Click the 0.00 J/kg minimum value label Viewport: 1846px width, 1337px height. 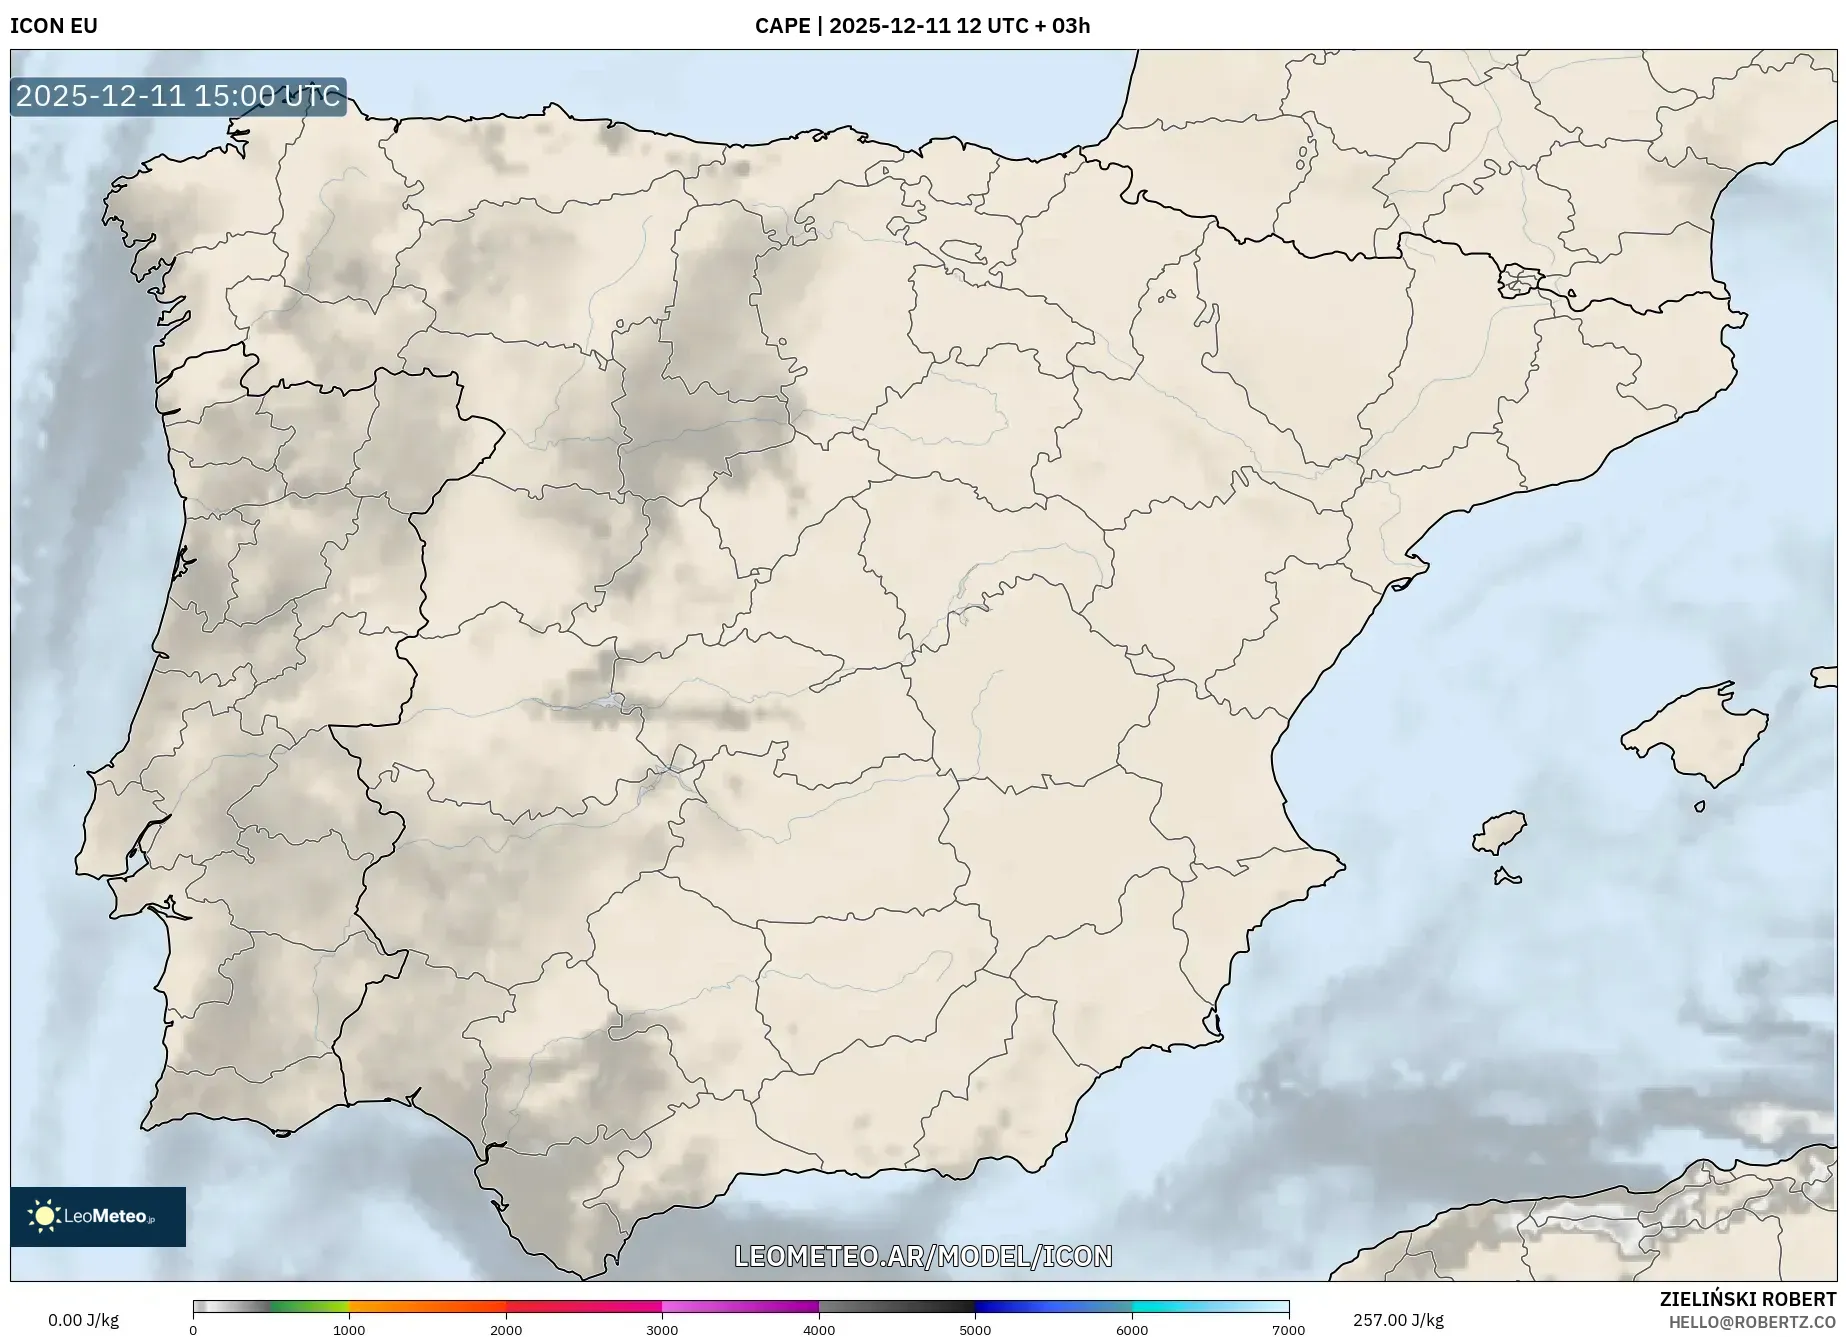(x=83, y=1320)
